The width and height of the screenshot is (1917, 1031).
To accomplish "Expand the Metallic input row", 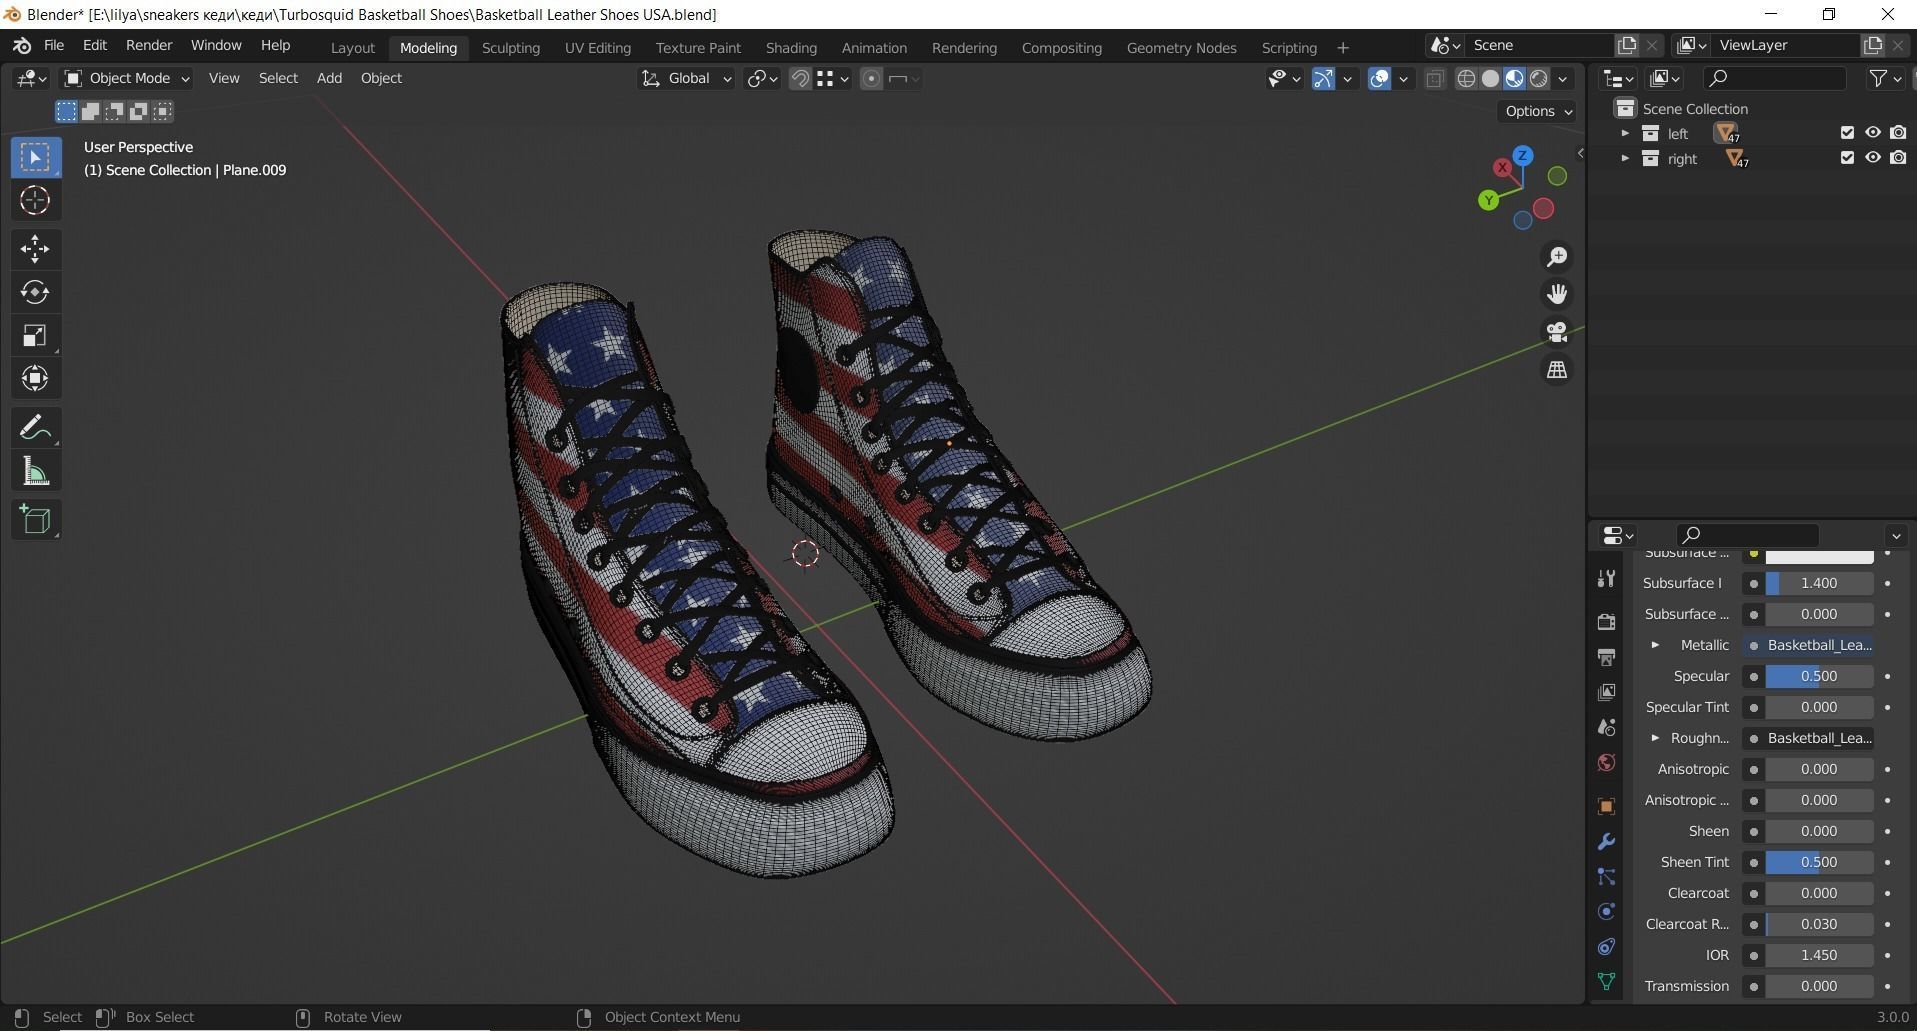I will click(x=1655, y=645).
